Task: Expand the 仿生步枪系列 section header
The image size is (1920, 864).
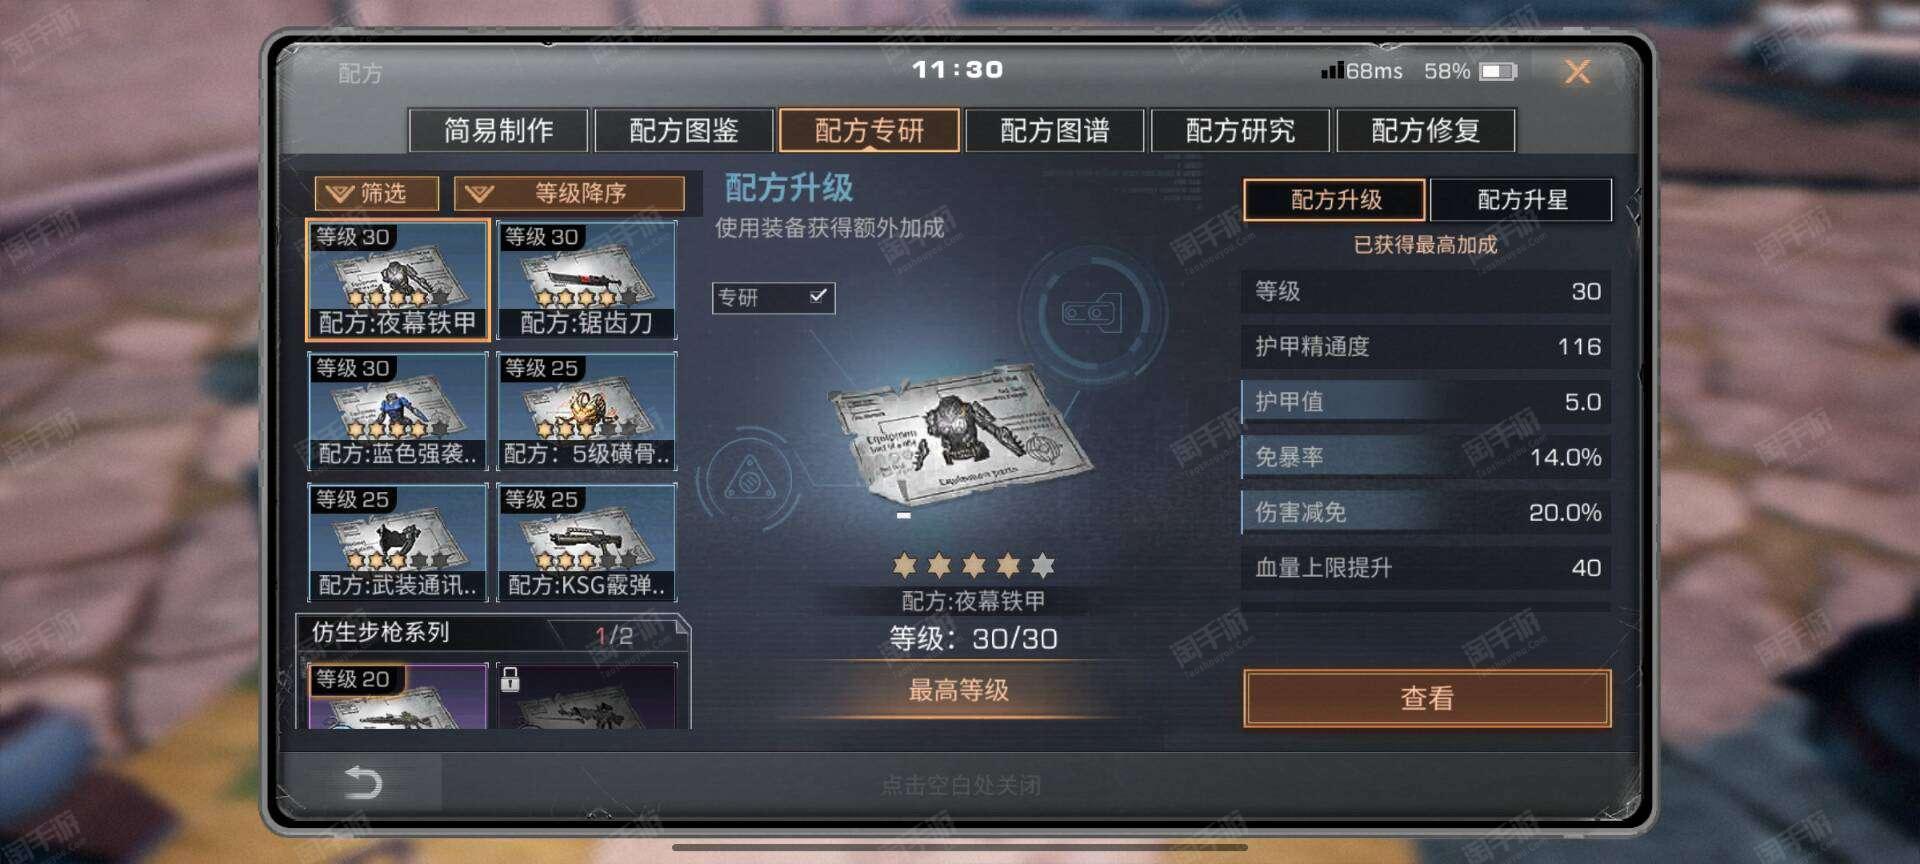Action: click(492, 632)
